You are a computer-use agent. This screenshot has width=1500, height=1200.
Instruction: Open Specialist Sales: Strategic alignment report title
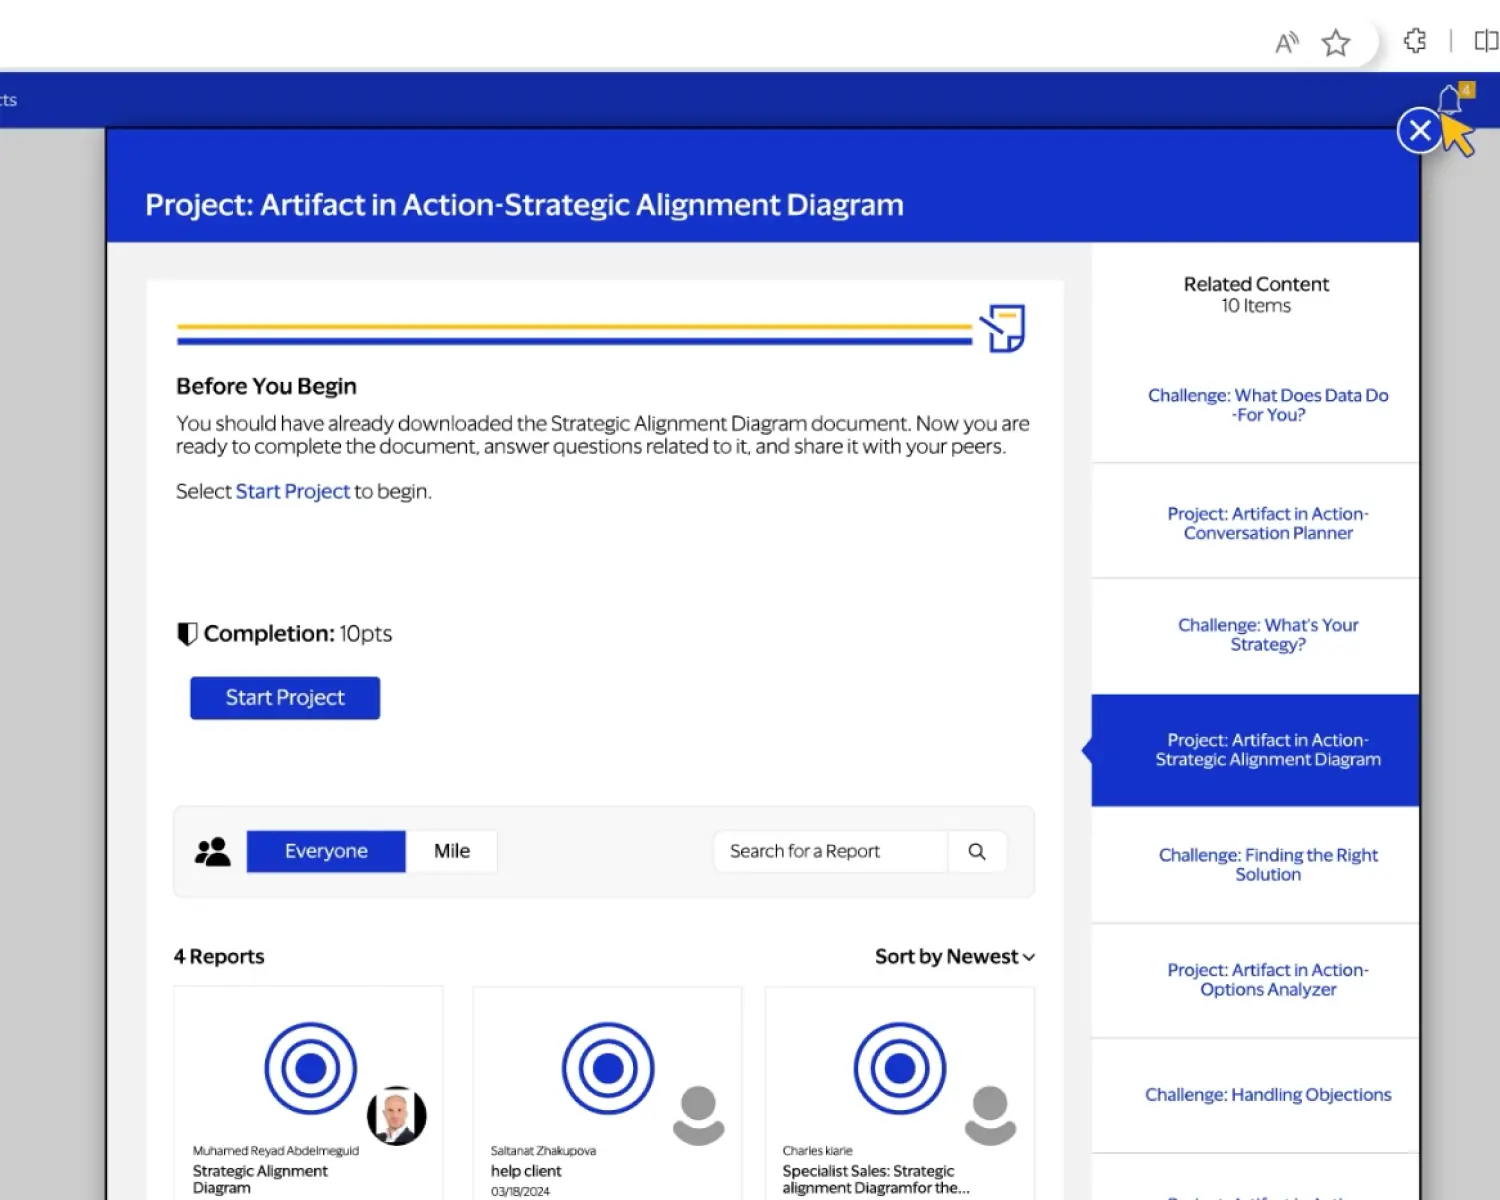point(876,1179)
